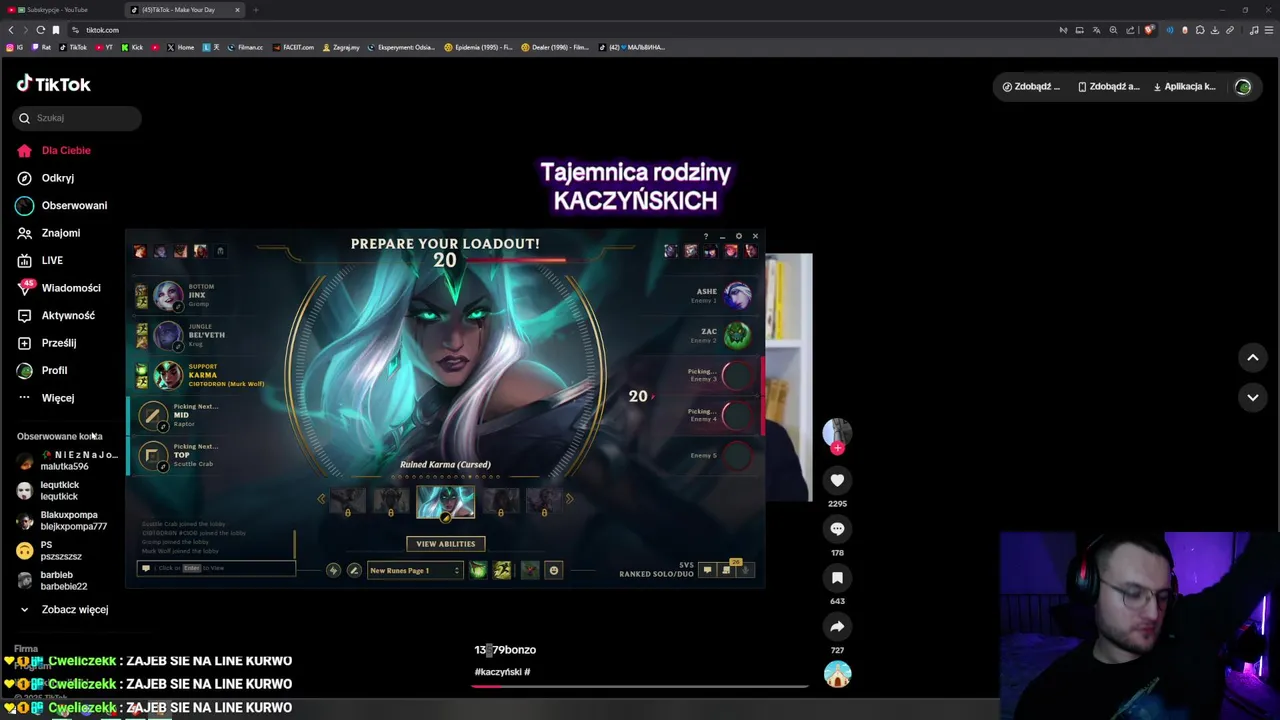Open followed account lequtkick
1280x720 pixels.
(48, 491)
